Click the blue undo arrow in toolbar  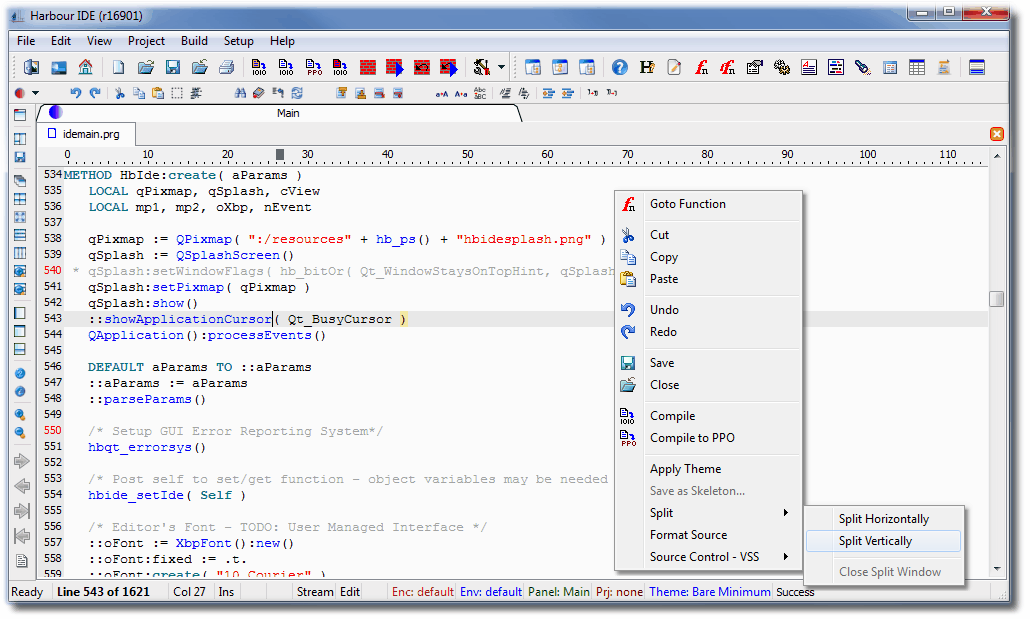(76, 93)
